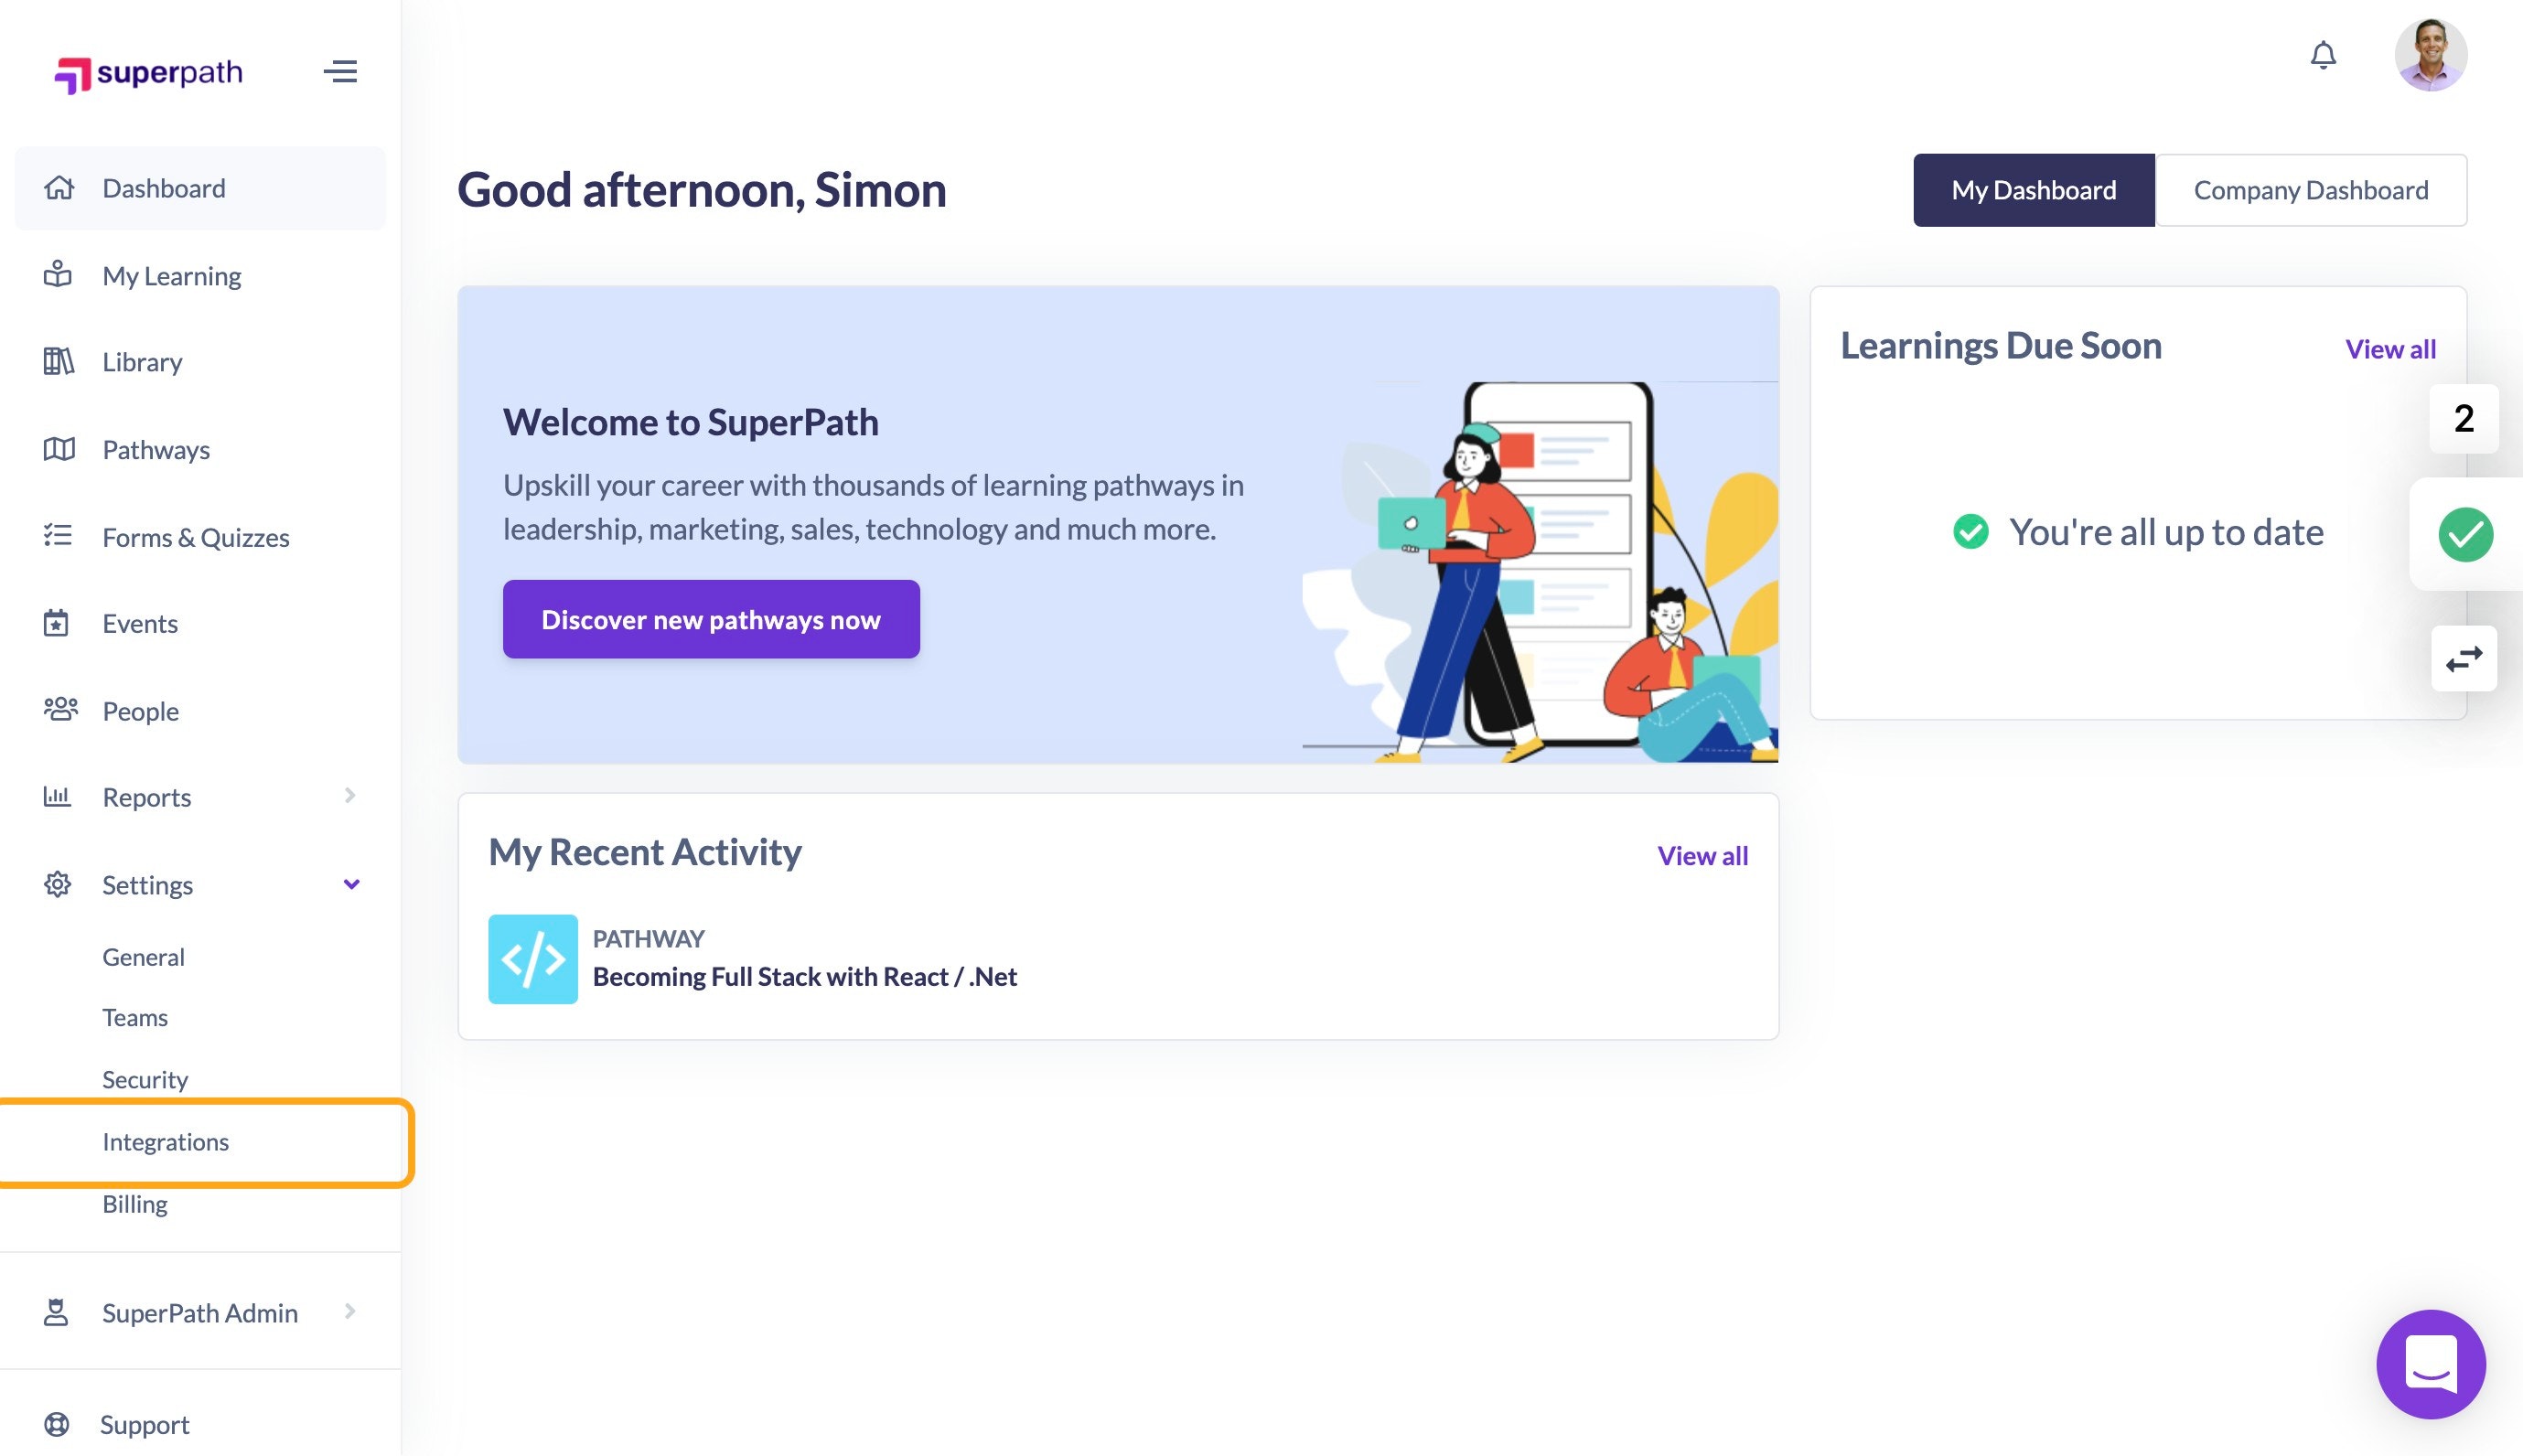Click the notification bell icon
The width and height of the screenshot is (2523, 1456).
click(2324, 54)
